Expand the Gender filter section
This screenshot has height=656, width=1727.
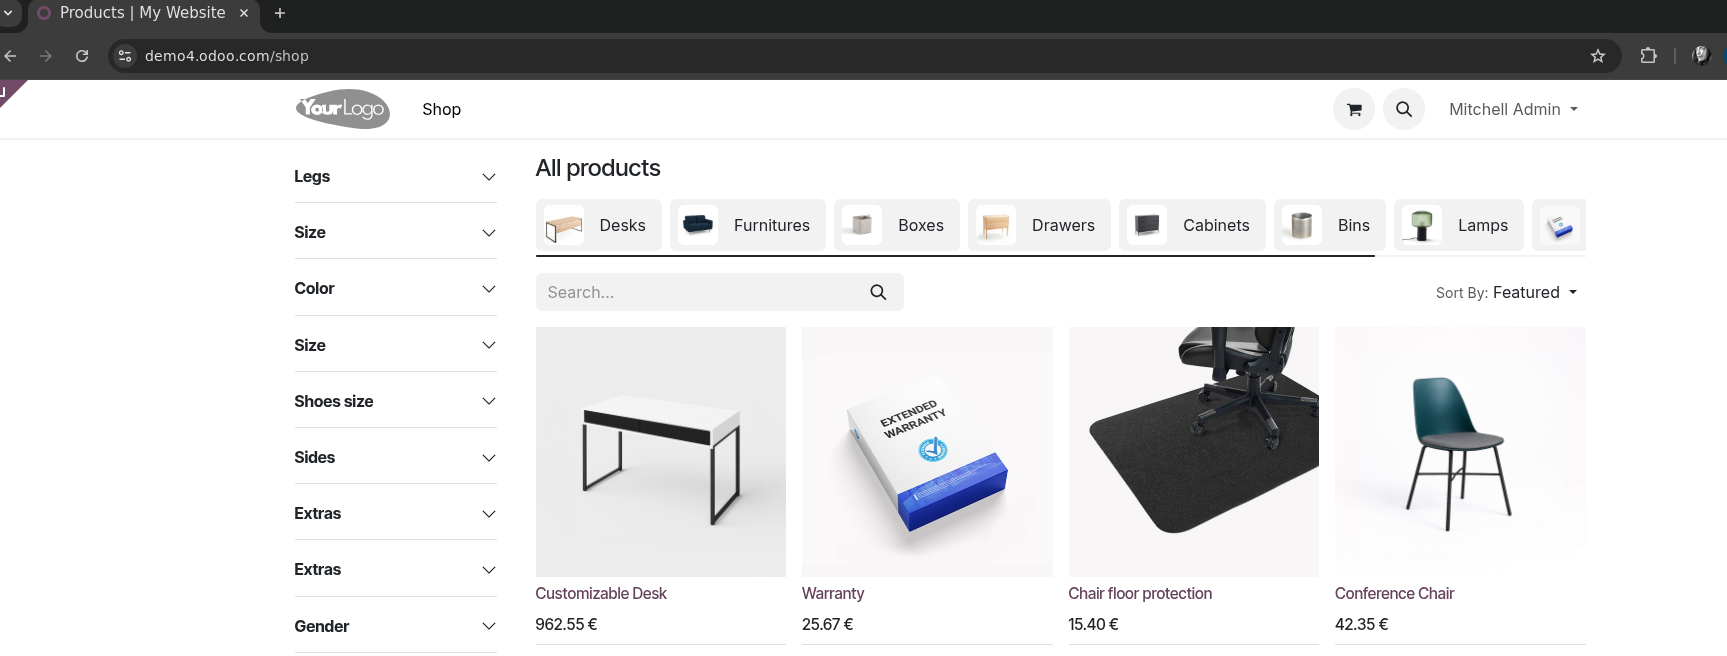pyautogui.click(x=395, y=626)
